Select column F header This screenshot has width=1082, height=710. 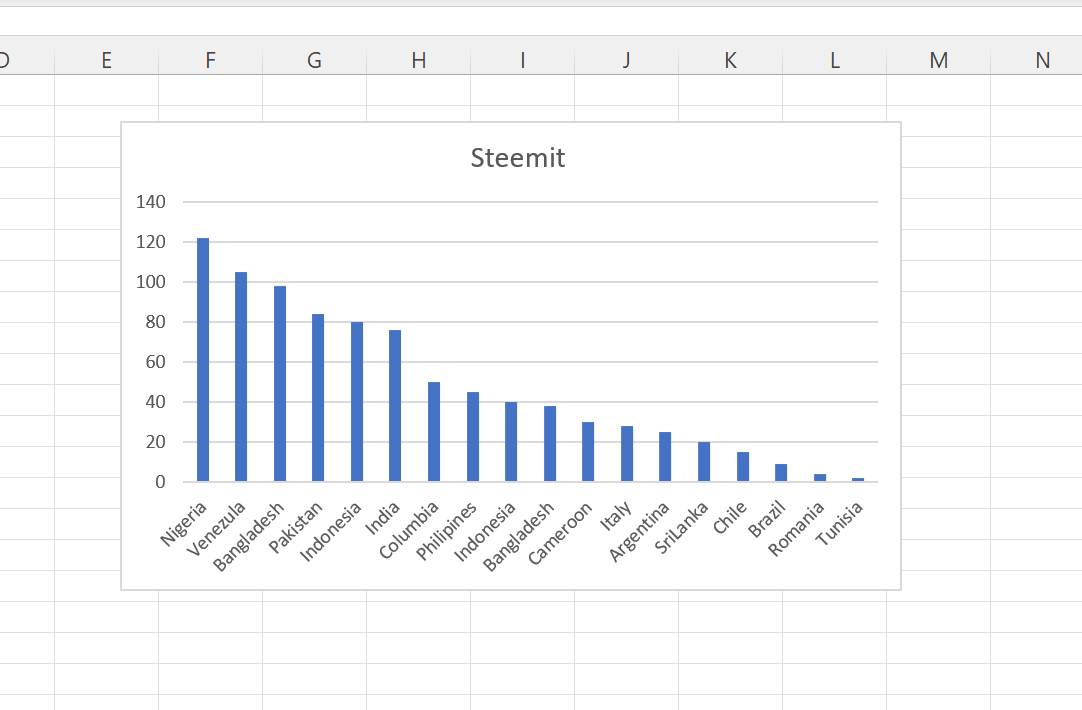point(210,61)
